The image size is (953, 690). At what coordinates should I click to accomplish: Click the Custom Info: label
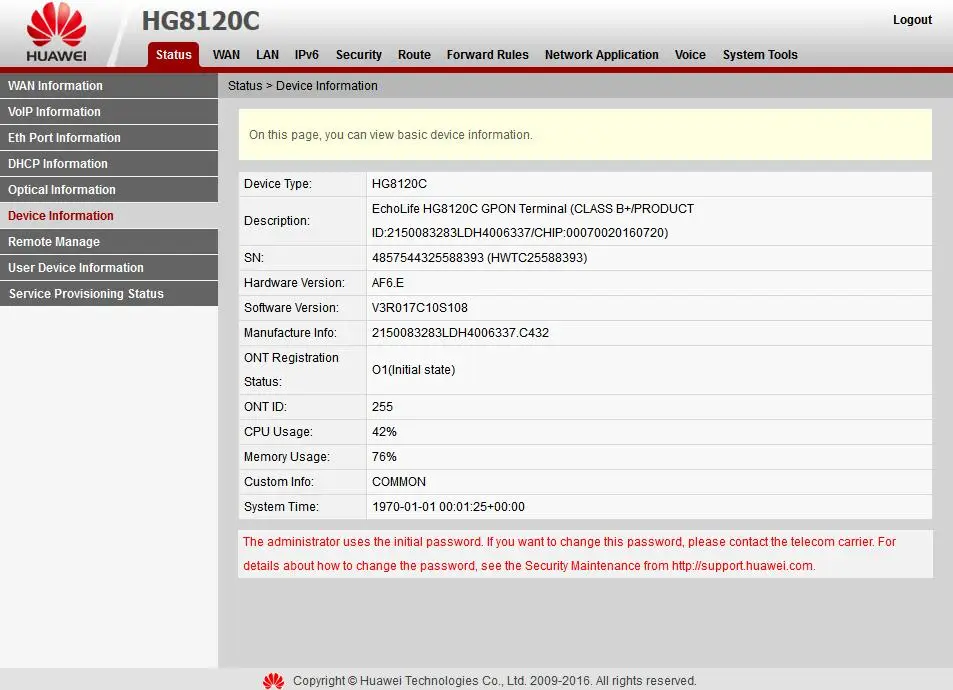click(279, 481)
